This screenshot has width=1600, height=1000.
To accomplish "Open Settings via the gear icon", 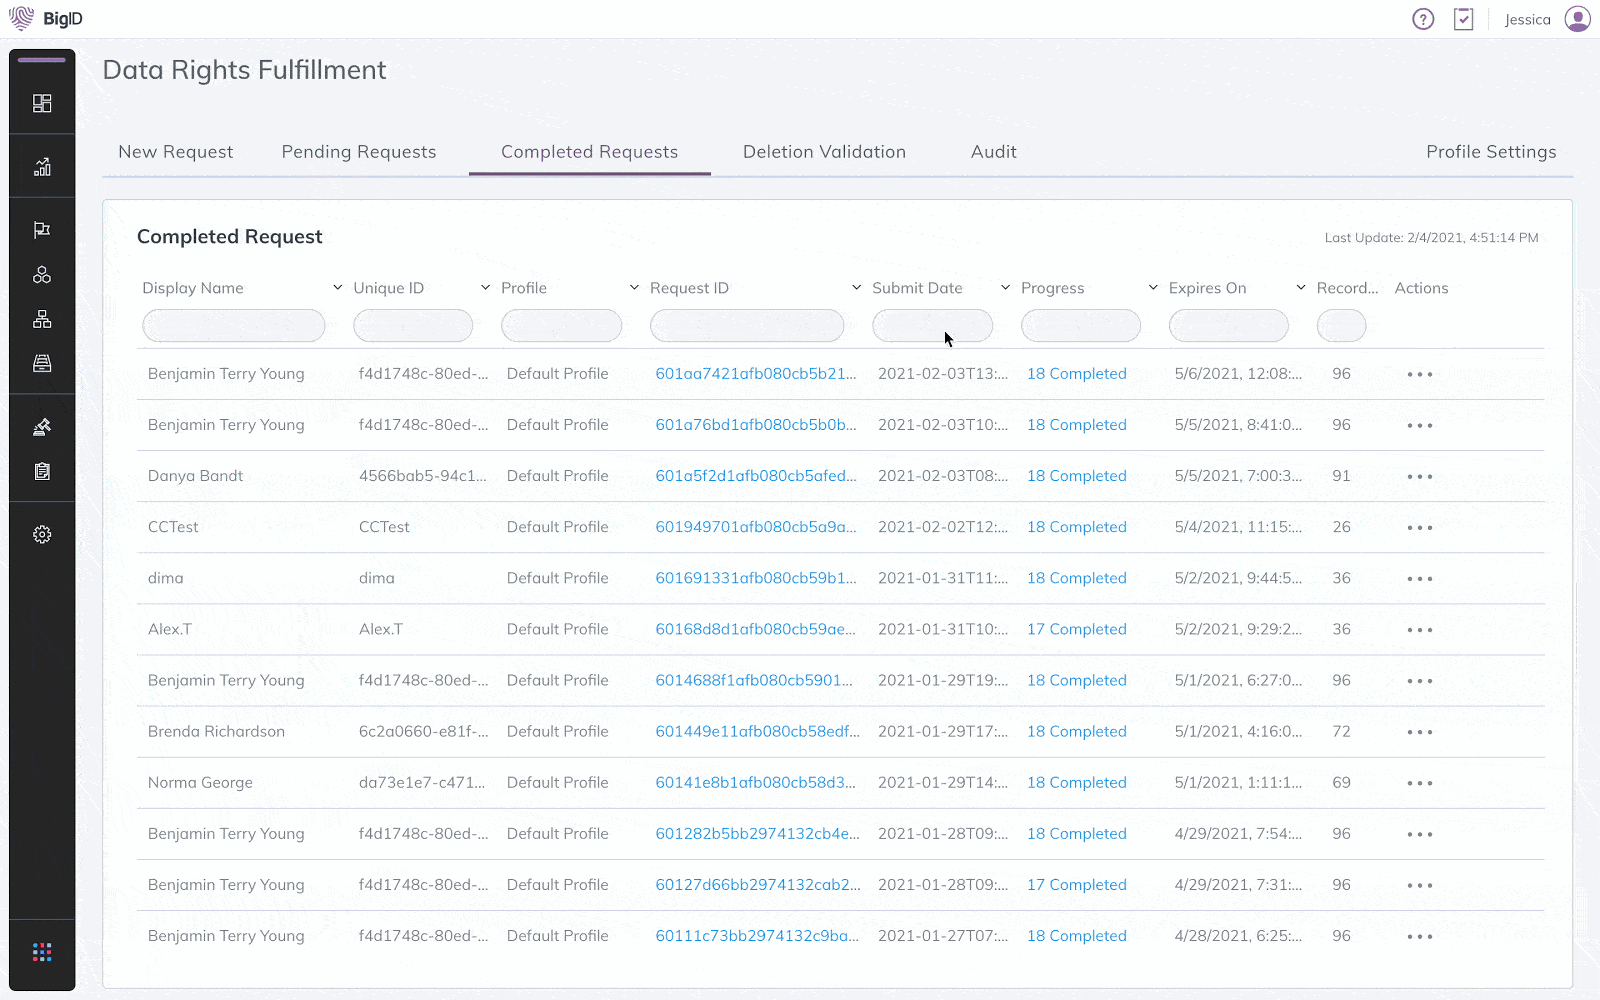I will 41,534.
